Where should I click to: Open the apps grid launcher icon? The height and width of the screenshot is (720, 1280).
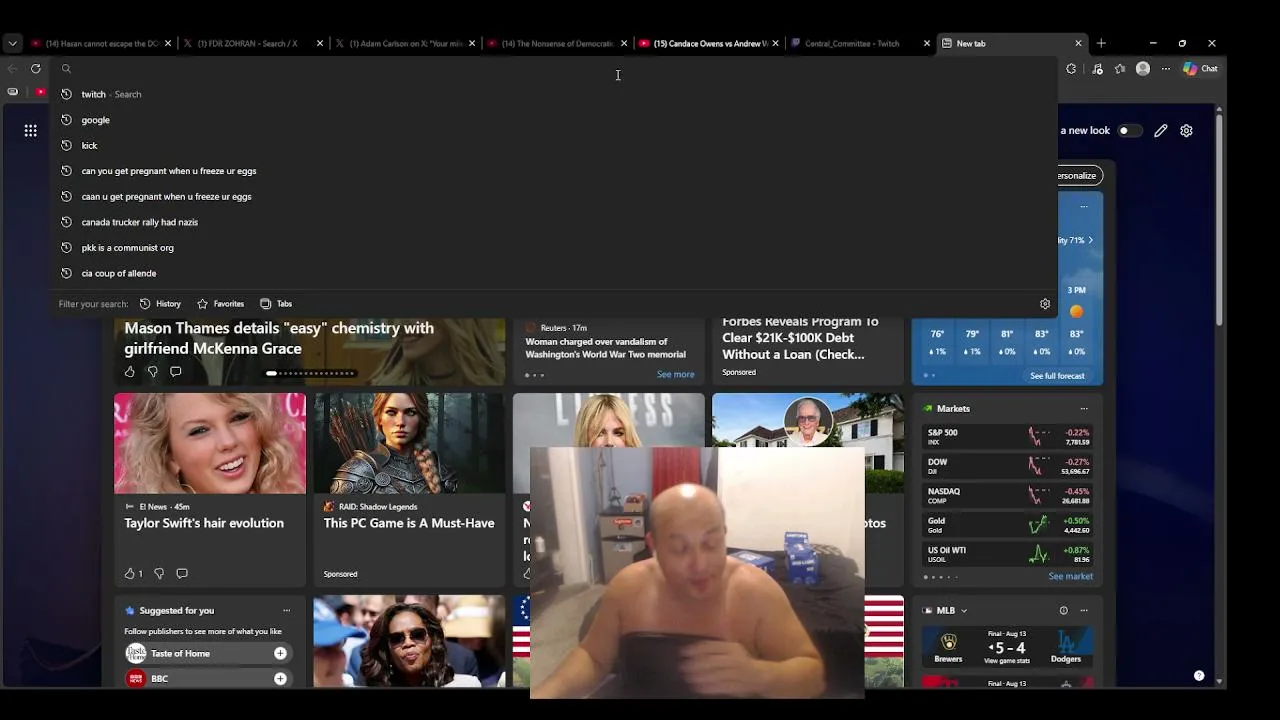pos(31,130)
